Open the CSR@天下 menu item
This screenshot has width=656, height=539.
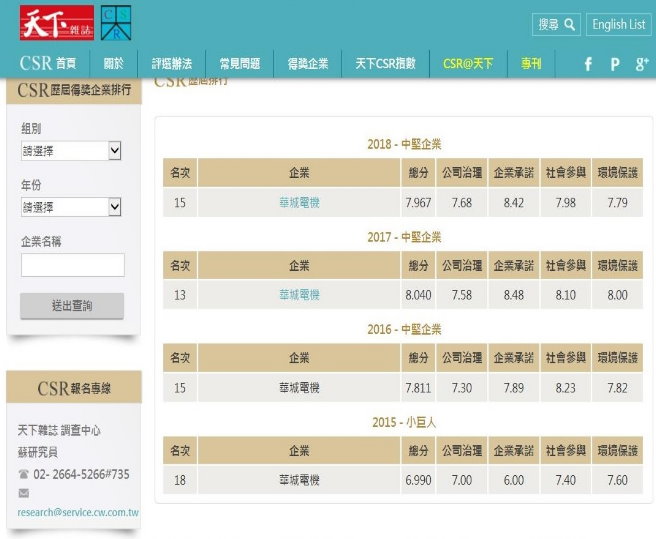pyautogui.click(x=468, y=64)
